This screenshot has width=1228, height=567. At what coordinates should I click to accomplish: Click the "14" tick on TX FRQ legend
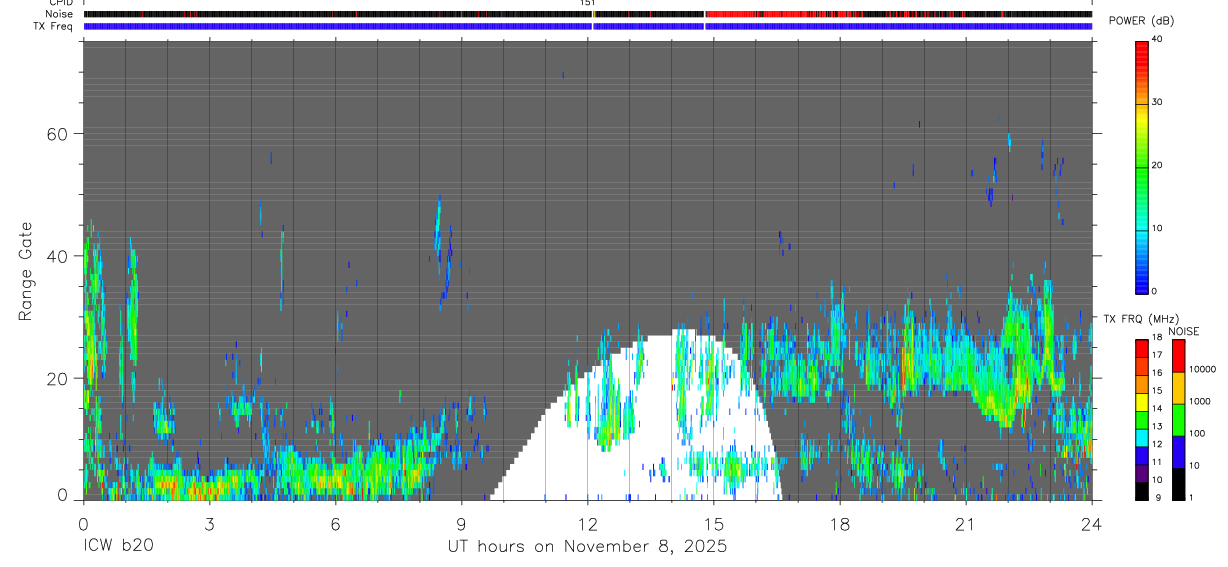1157,409
